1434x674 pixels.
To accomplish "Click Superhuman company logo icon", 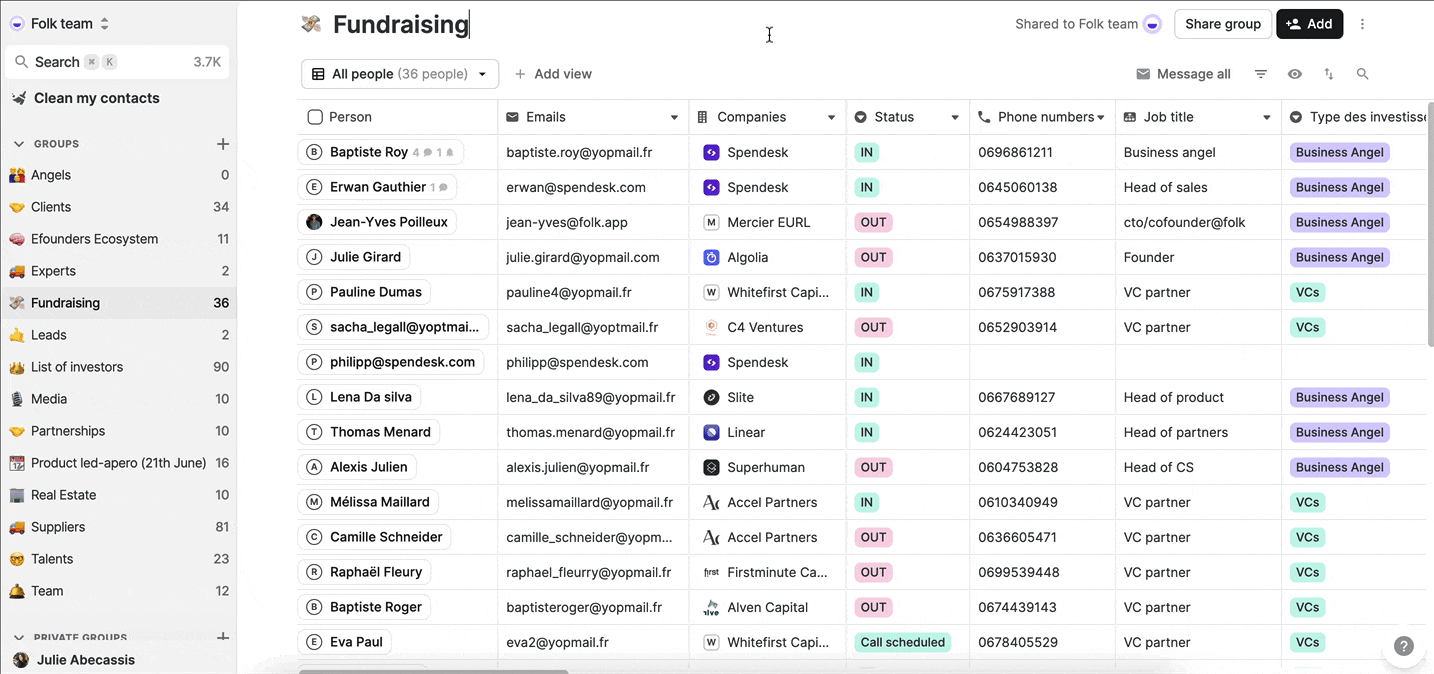I will tap(711, 467).
